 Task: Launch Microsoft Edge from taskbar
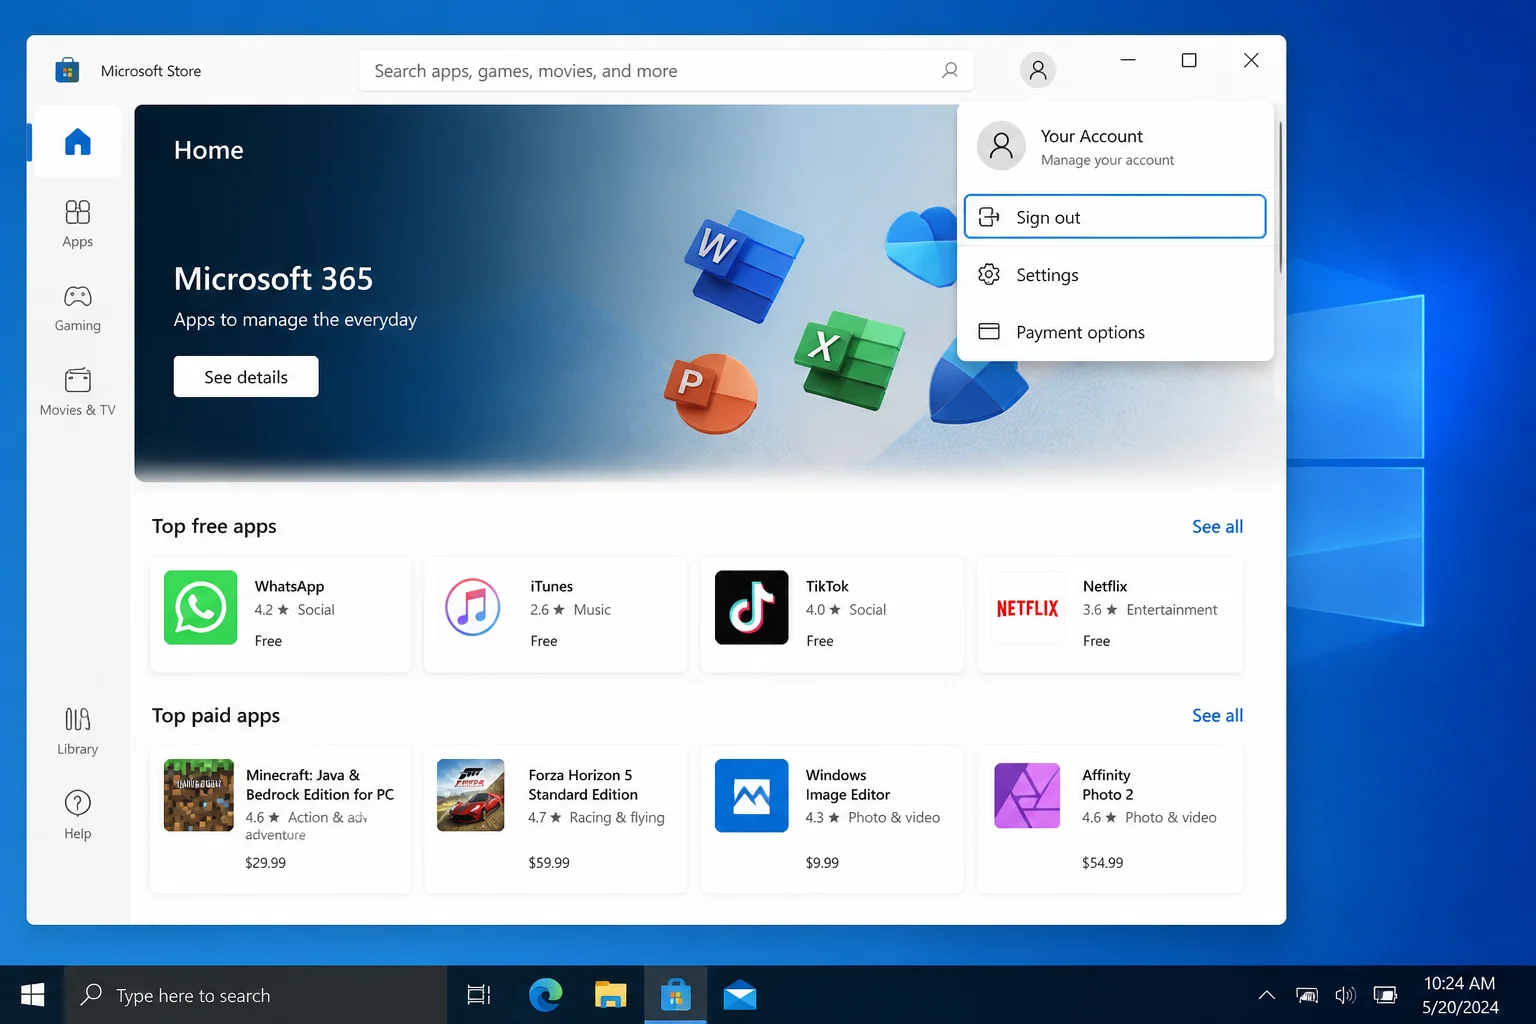[545, 995]
